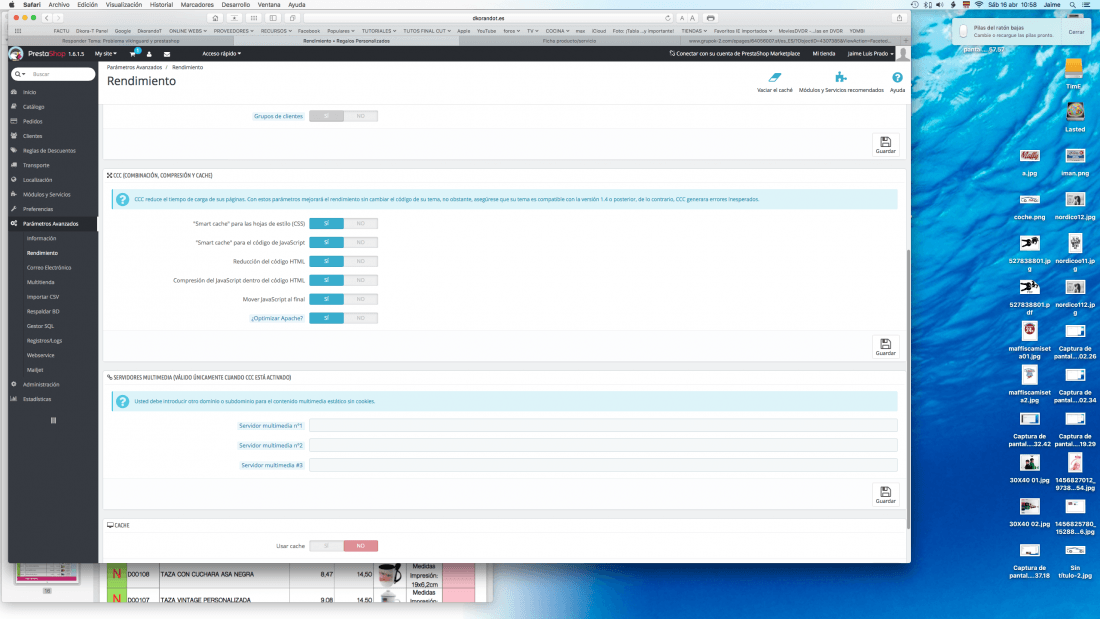Expand TUTORIALES bookmarks folder
The image size is (1100, 619).
pyautogui.click(x=379, y=31)
